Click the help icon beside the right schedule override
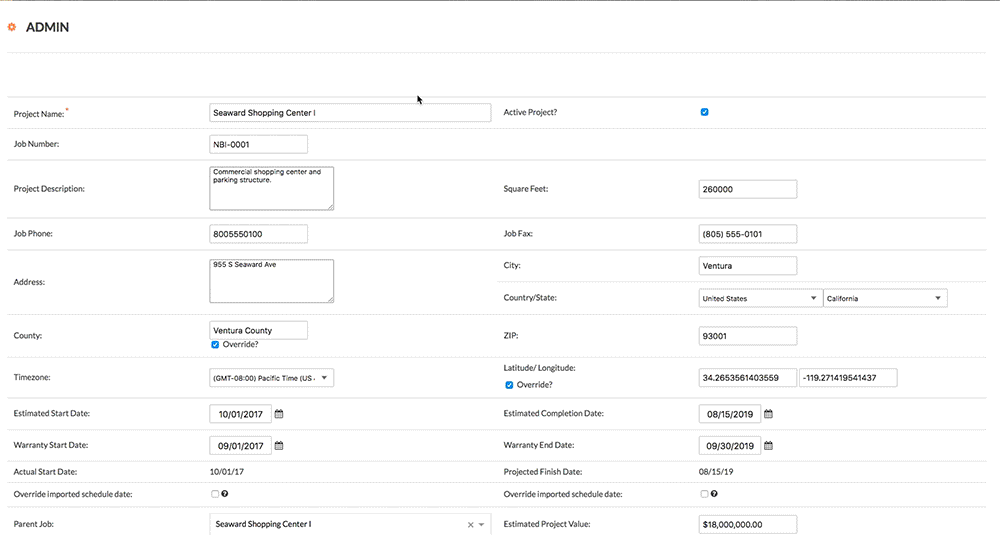The image size is (1000, 535). (714, 494)
